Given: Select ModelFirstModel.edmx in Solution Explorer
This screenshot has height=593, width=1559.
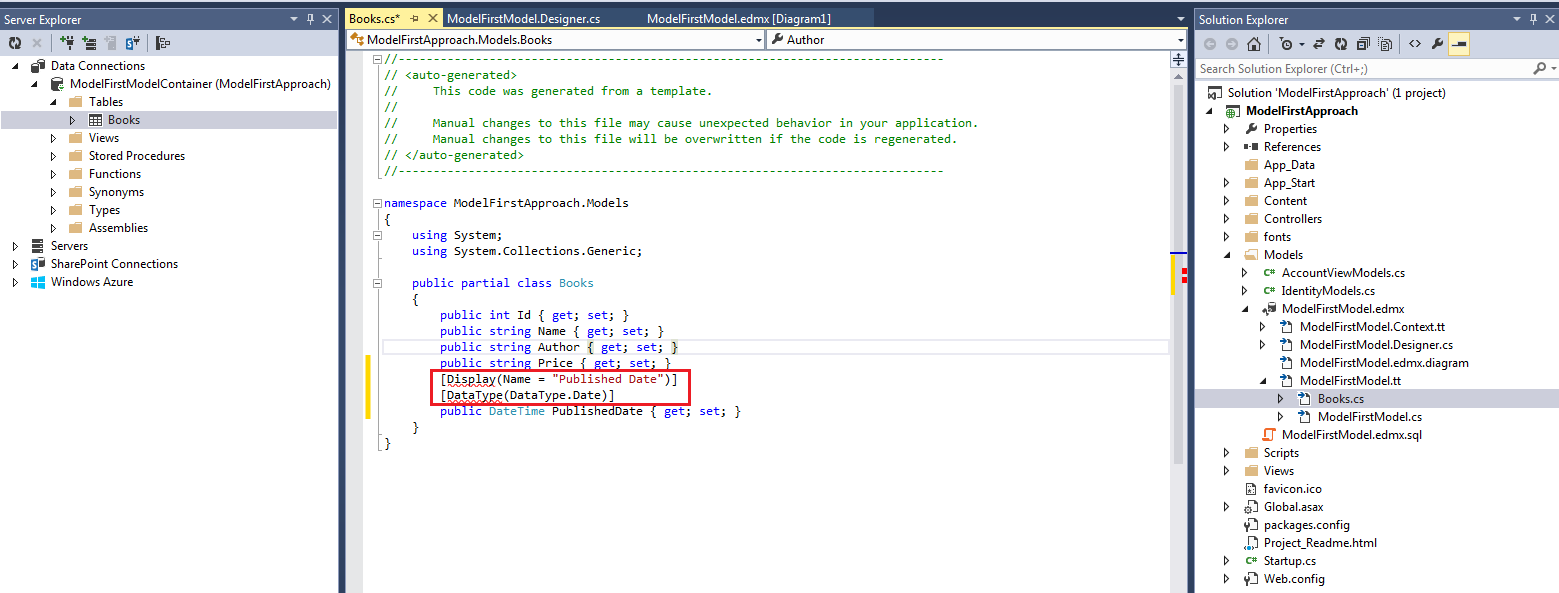Looking at the screenshot, I should 1343,309.
